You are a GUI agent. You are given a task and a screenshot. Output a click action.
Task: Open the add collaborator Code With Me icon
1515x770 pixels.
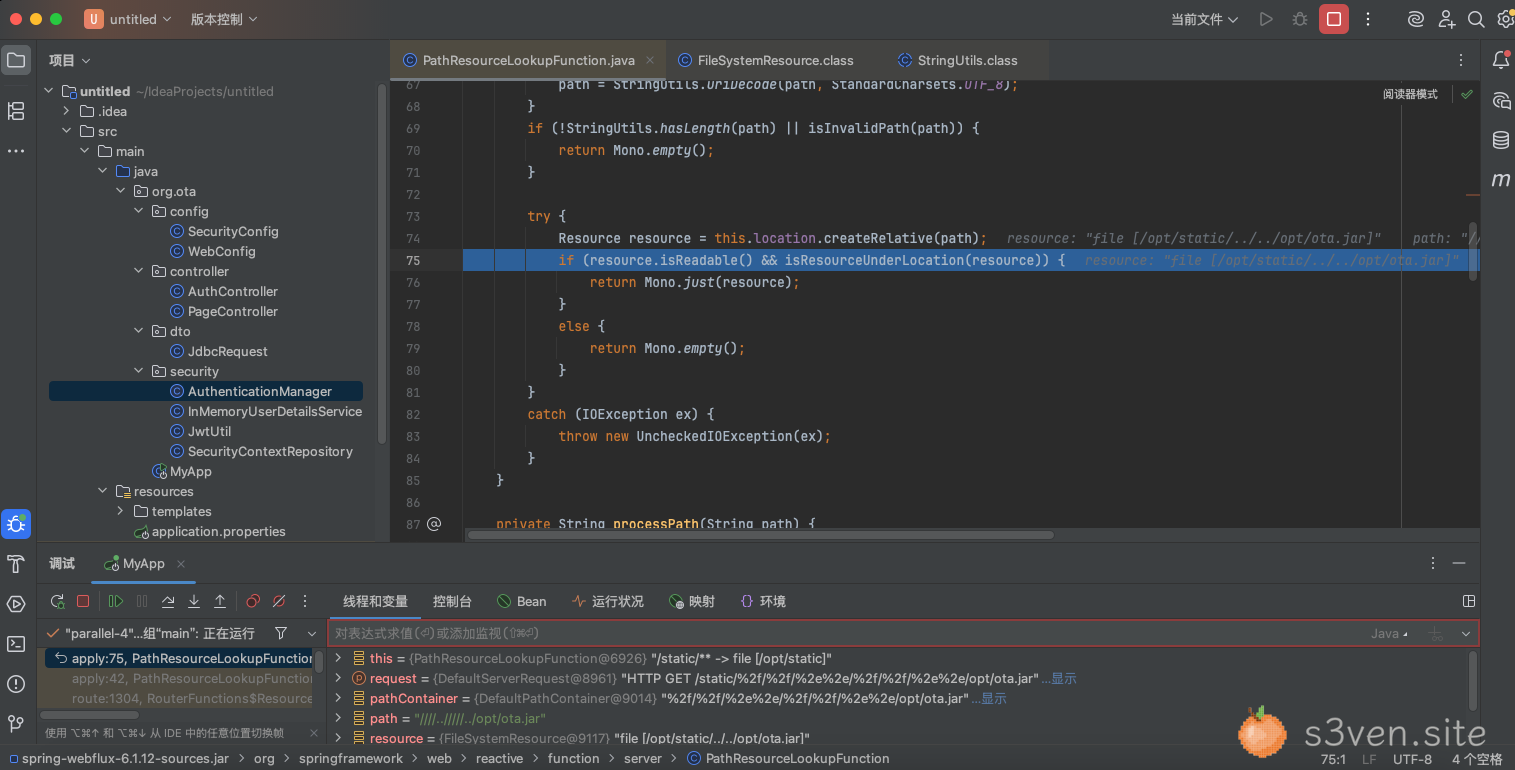1446,19
